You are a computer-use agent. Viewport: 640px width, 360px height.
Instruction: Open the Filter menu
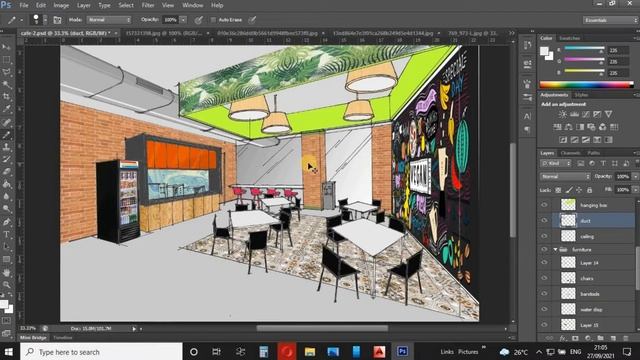pyautogui.click(x=148, y=5)
